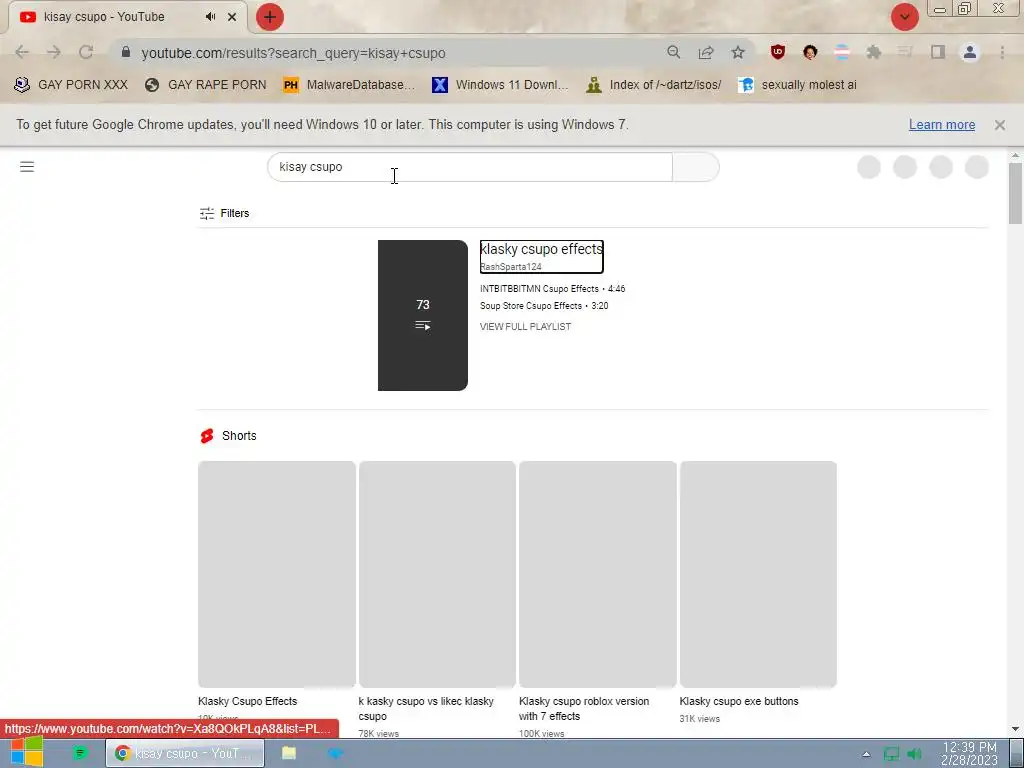
Task: Open the Chrome three-dot menu
Action: pyautogui.click(x=1002, y=52)
